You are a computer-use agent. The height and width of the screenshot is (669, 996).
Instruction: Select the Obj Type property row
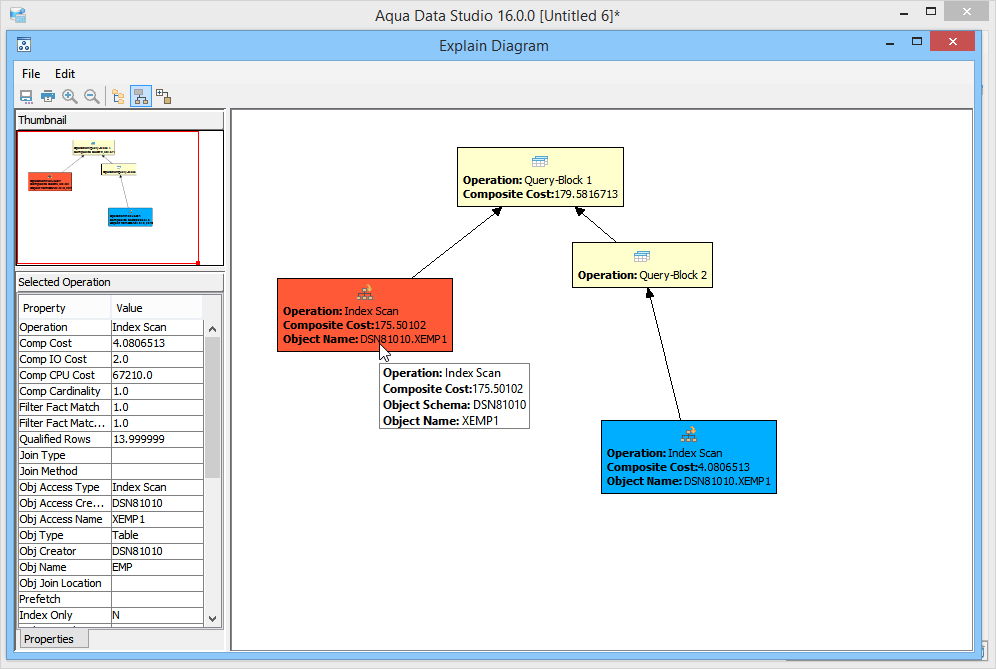click(x=111, y=535)
